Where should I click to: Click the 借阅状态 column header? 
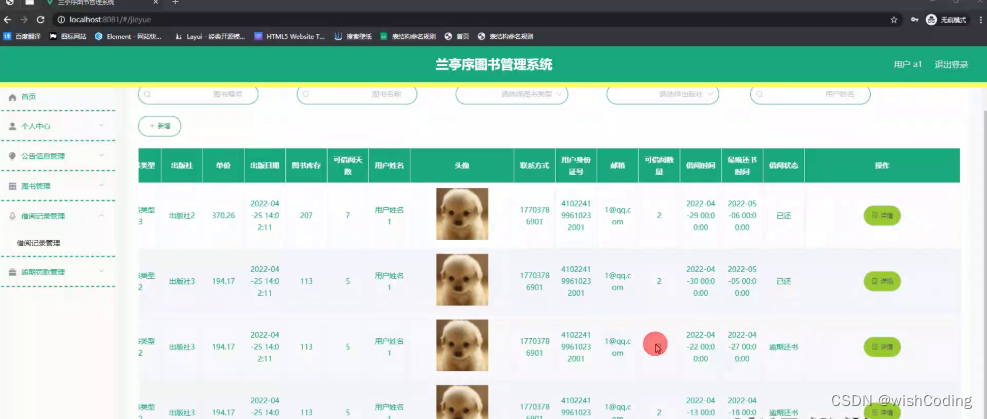point(784,166)
